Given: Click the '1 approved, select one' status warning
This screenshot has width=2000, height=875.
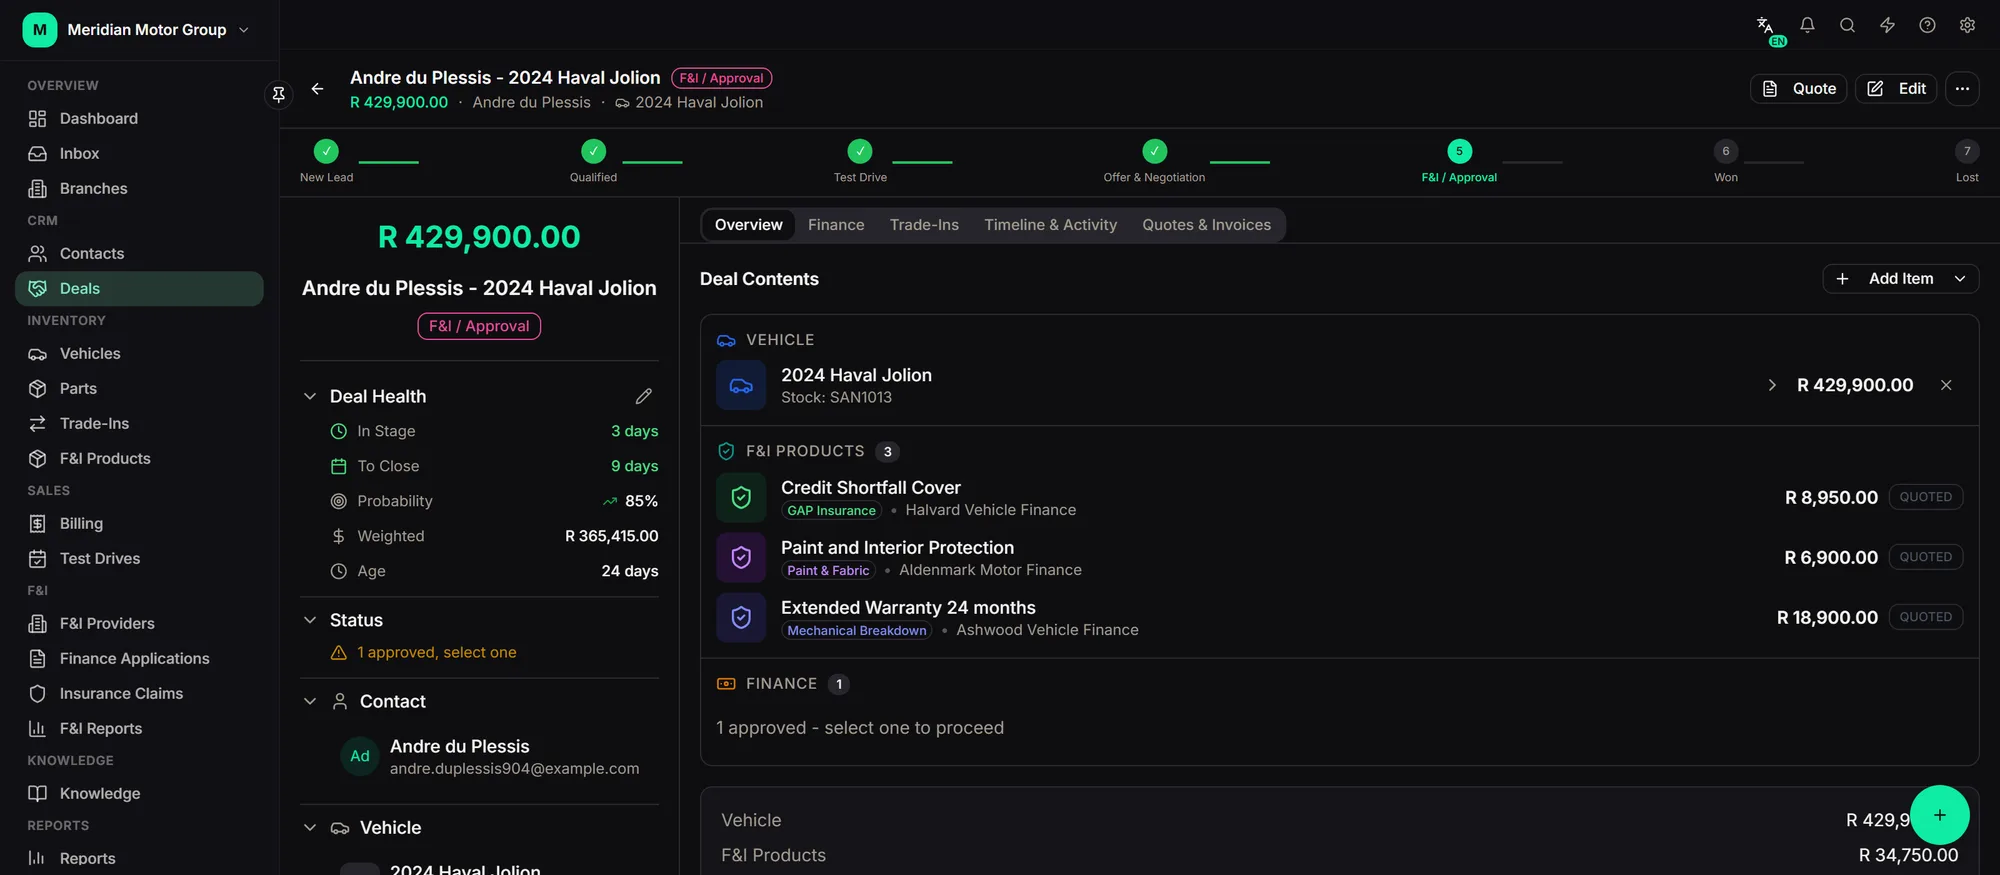Looking at the screenshot, I should [x=436, y=653].
